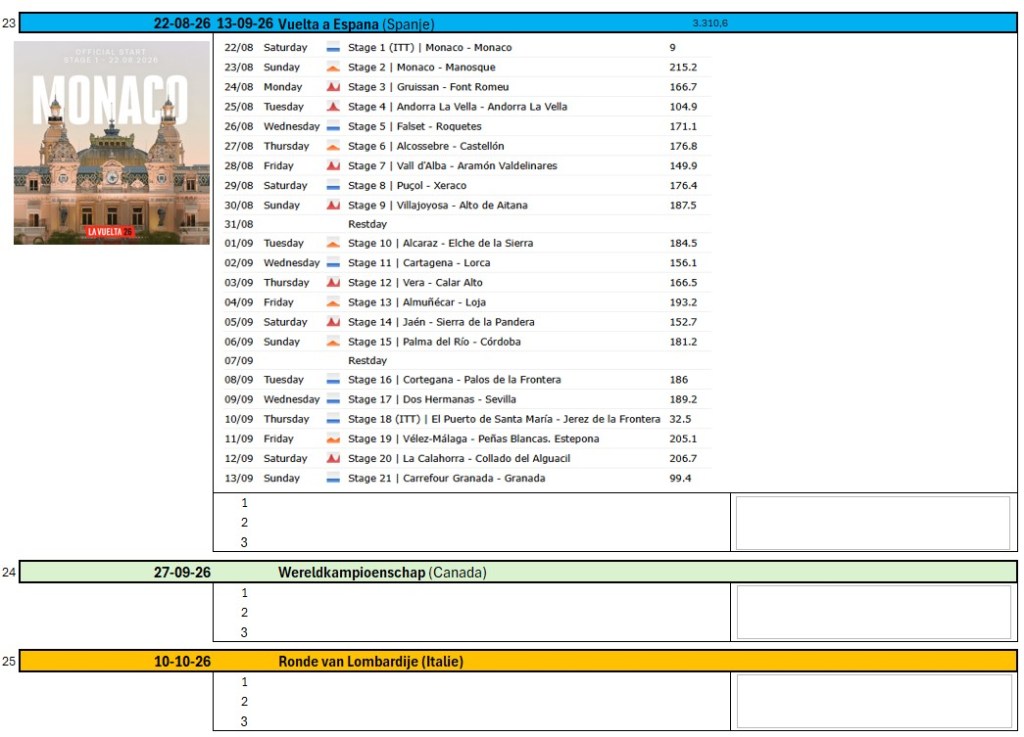1024x737 pixels.
Task: Click the mountain icon for Stage 14 Sierra de la Pandera
Action: 333,322
